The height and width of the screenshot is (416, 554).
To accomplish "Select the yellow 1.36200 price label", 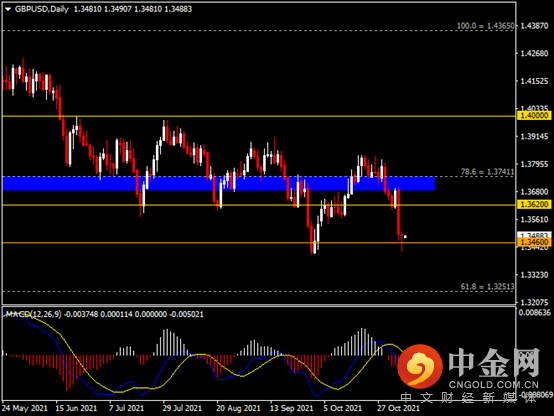I will [534, 204].
